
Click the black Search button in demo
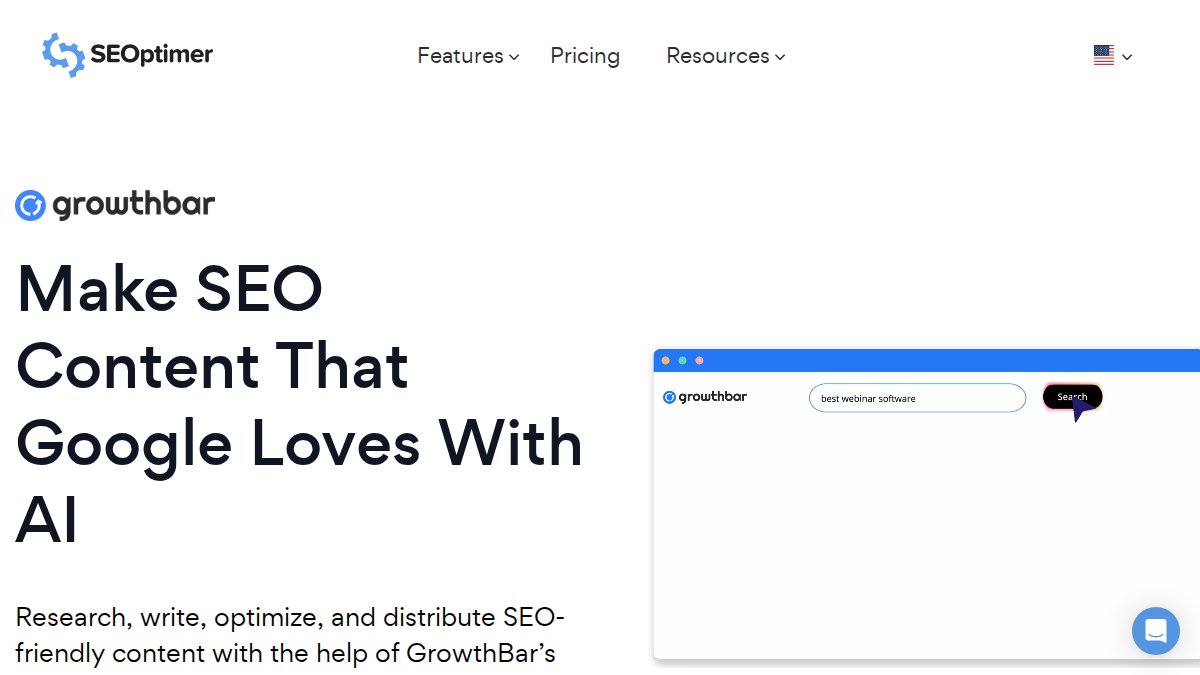pyautogui.click(x=1072, y=397)
